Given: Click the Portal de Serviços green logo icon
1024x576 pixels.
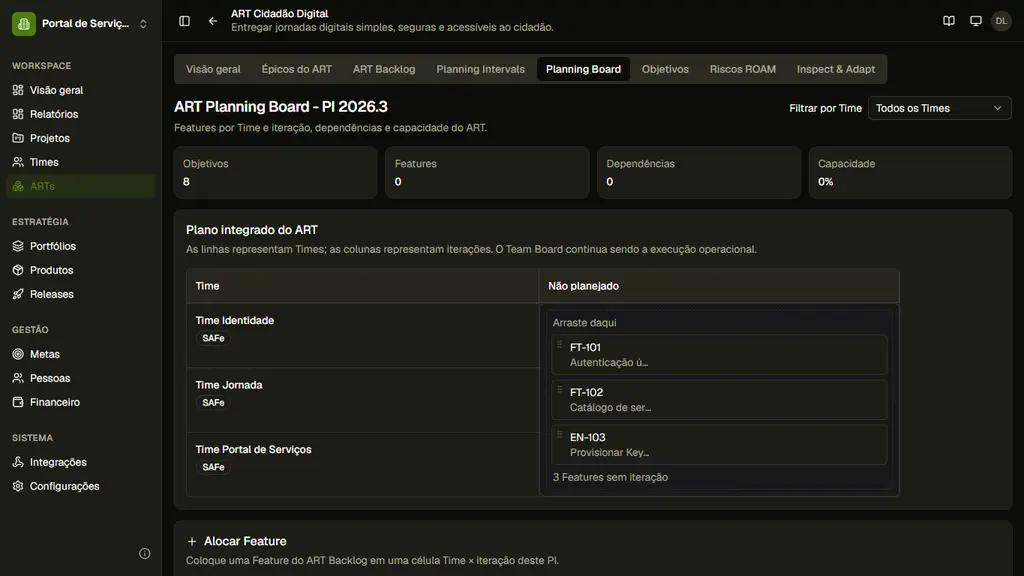Looking at the screenshot, I should click(x=24, y=24).
